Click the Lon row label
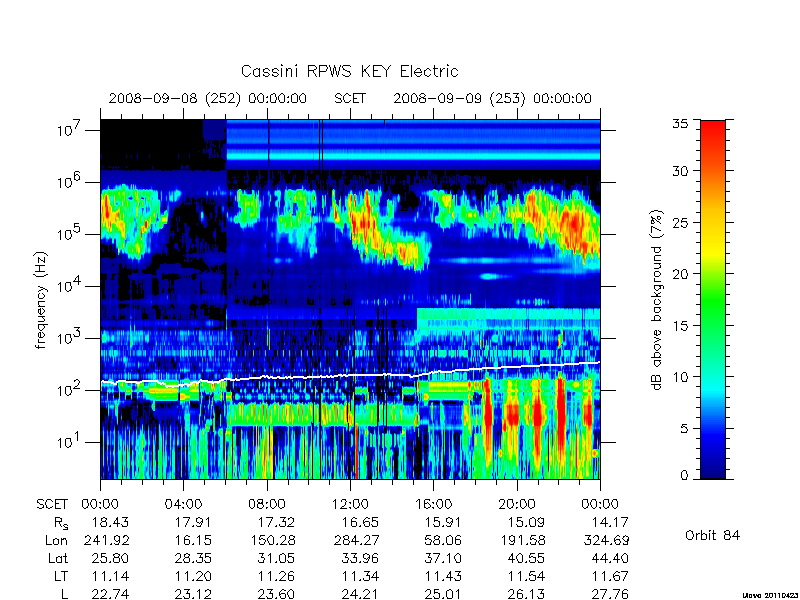800x600 pixels. click(x=57, y=540)
